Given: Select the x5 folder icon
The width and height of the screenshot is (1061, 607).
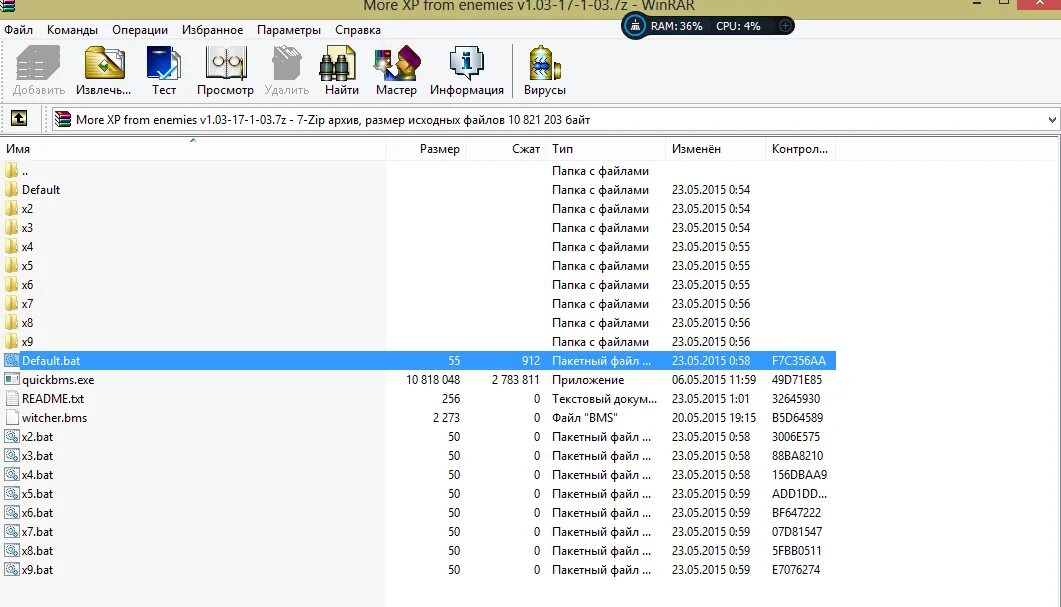Looking at the screenshot, I should click(x=12, y=265).
